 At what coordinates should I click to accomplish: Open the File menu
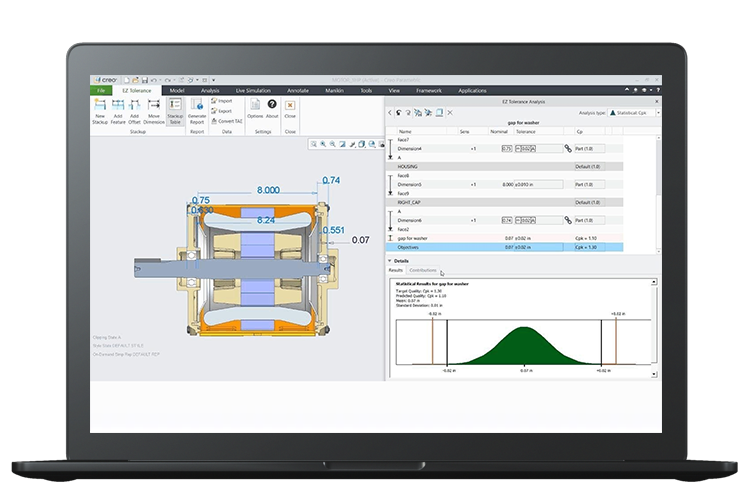(x=101, y=90)
